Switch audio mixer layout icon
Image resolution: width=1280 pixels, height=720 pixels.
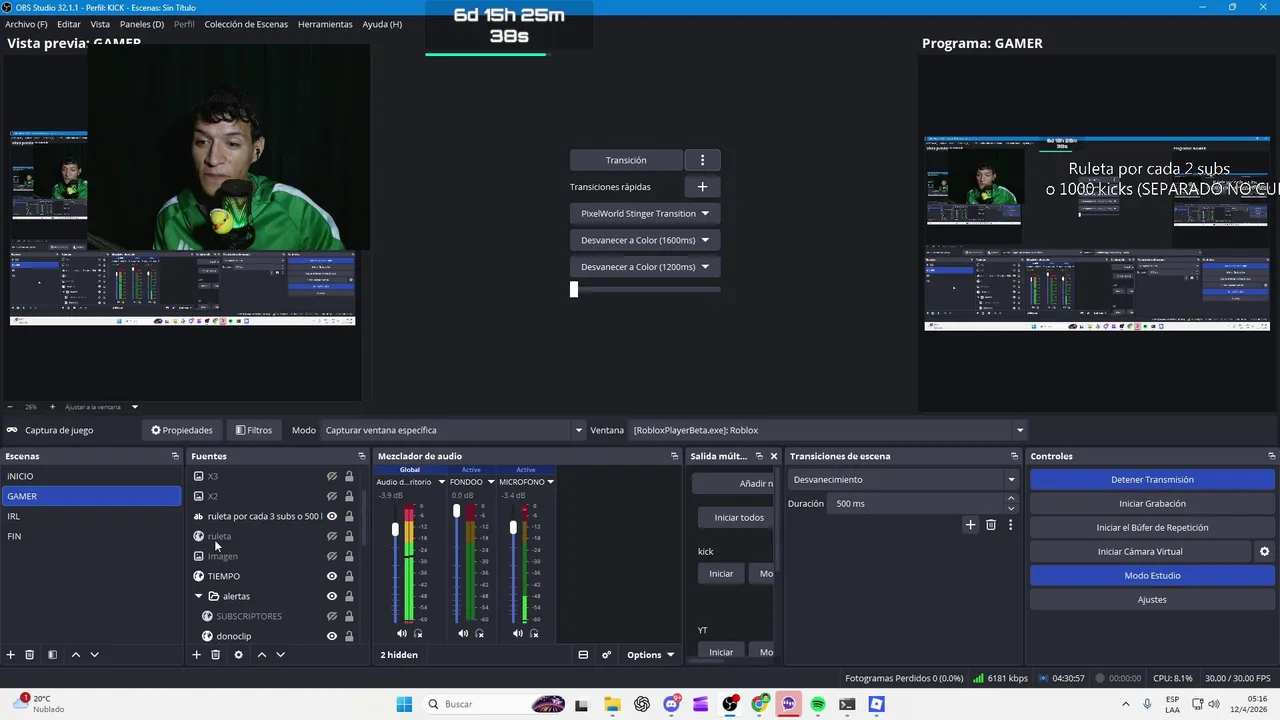click(x=583, y=655)
